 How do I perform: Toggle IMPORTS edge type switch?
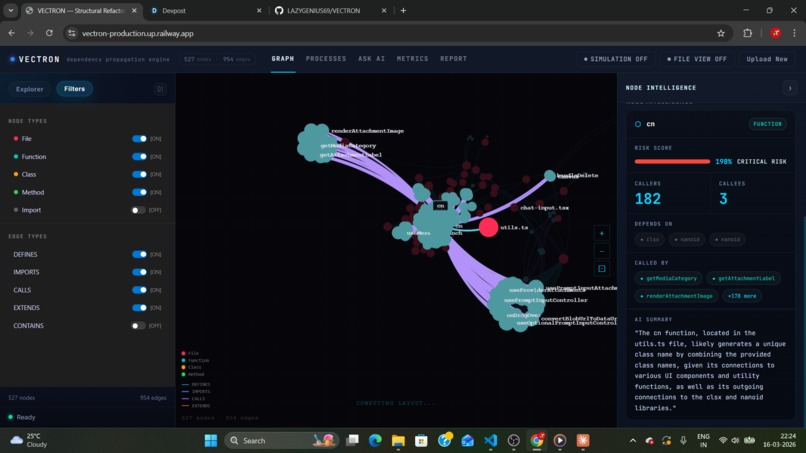click(x=139, y=272)
